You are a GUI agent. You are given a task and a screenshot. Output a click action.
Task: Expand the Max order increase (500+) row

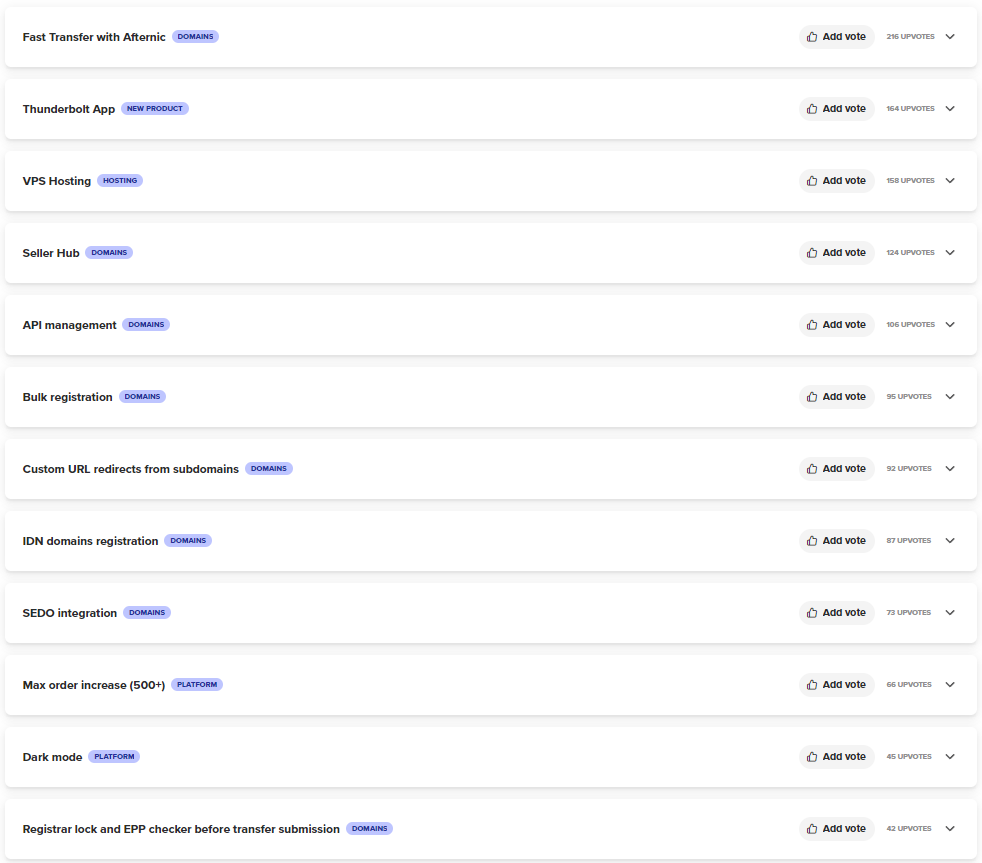(x=950, y=685)
